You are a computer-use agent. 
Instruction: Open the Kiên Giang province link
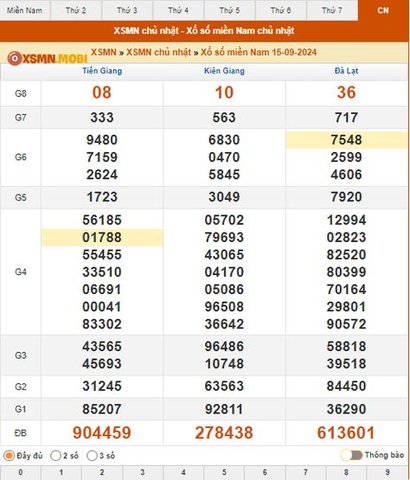(x=224, y=71)
